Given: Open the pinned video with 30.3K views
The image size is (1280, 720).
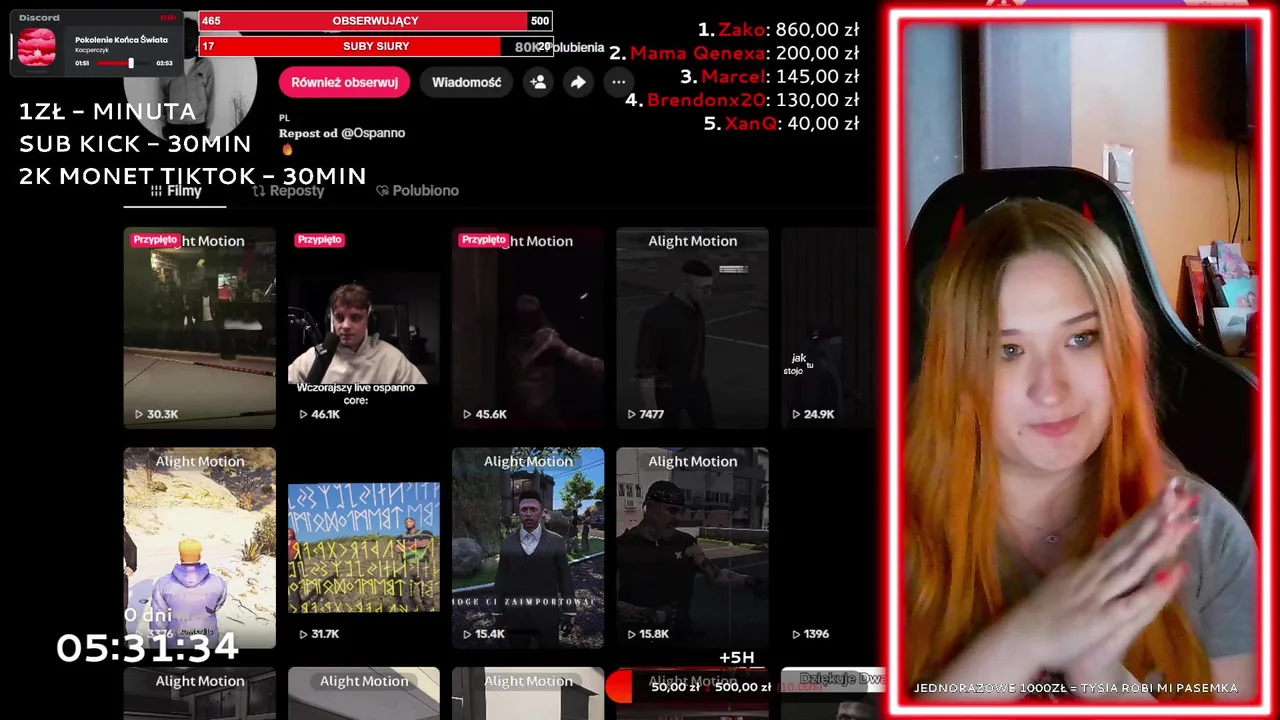Looking at the screenshot, I should point(199,328).
